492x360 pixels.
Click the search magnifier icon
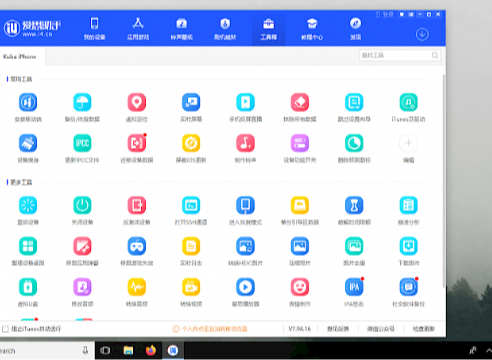point(435,55)
